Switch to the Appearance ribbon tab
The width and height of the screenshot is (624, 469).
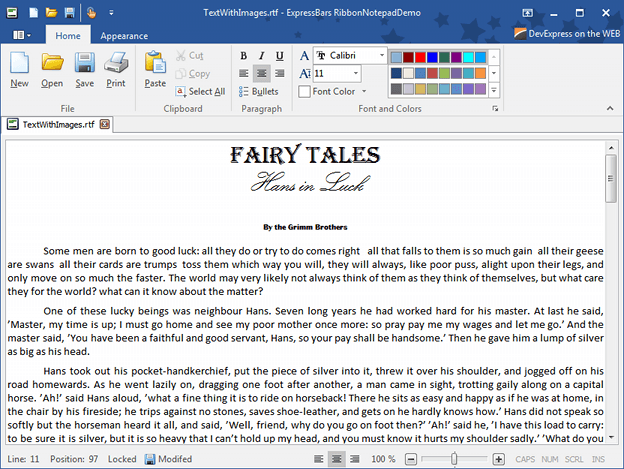click(124, 35)
